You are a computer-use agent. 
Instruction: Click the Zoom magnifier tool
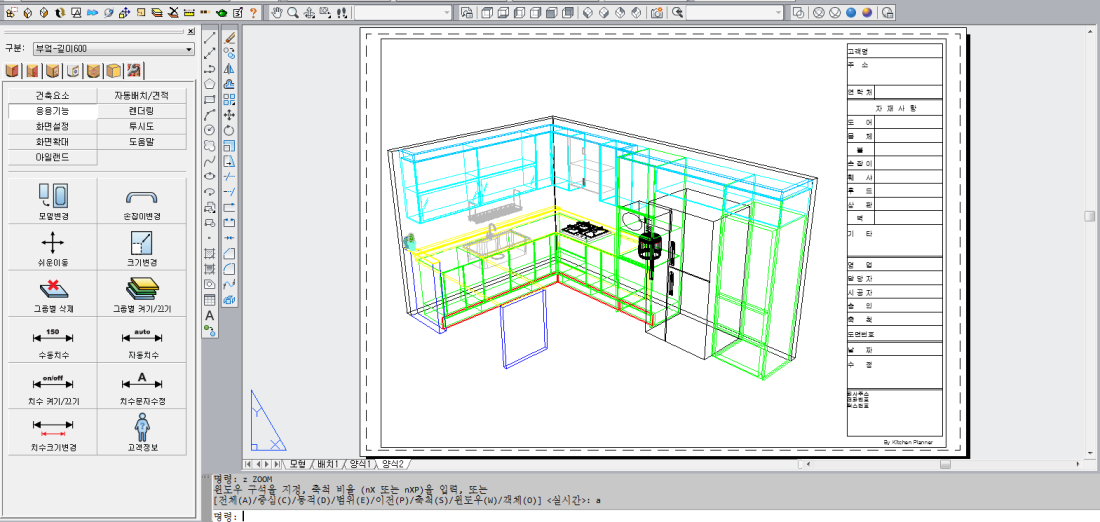[293, 12]
